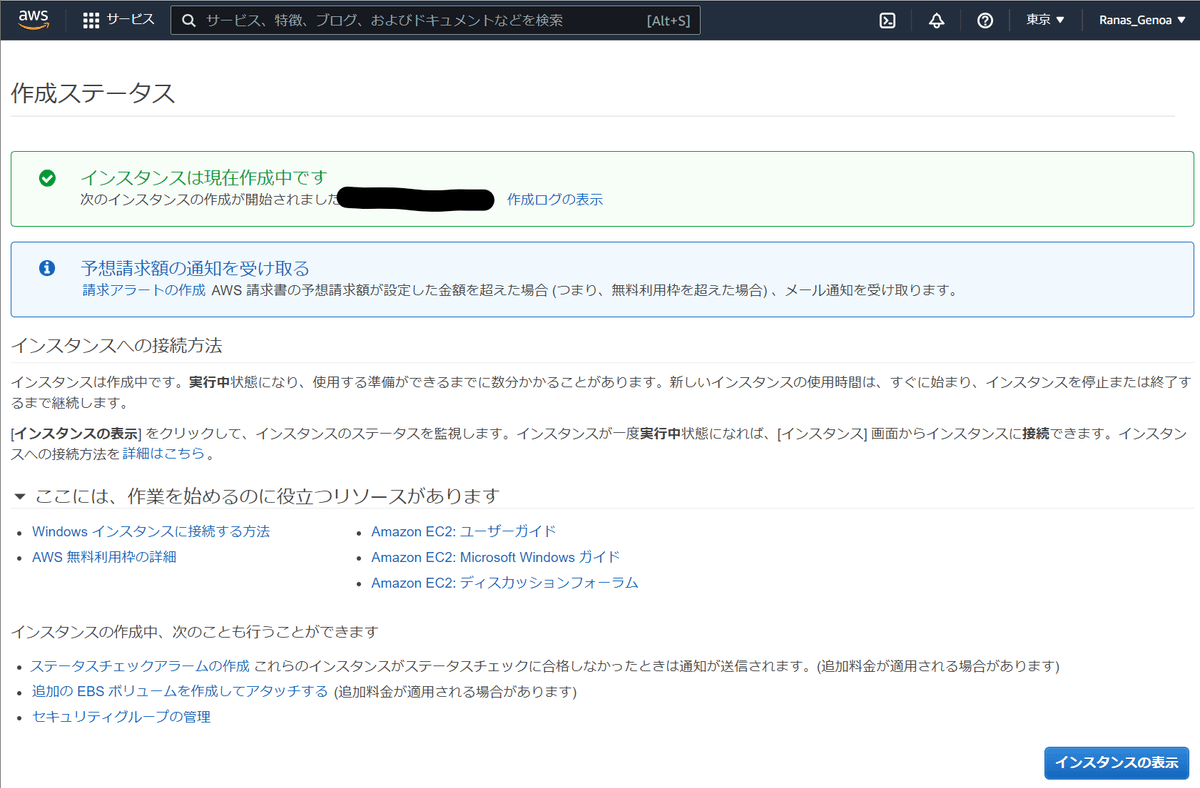This screenshot has width=1200, height=788.
Task: Open Amazon EC2: Microsoft Windows ガイド link
Action: [x=495, y=557]
